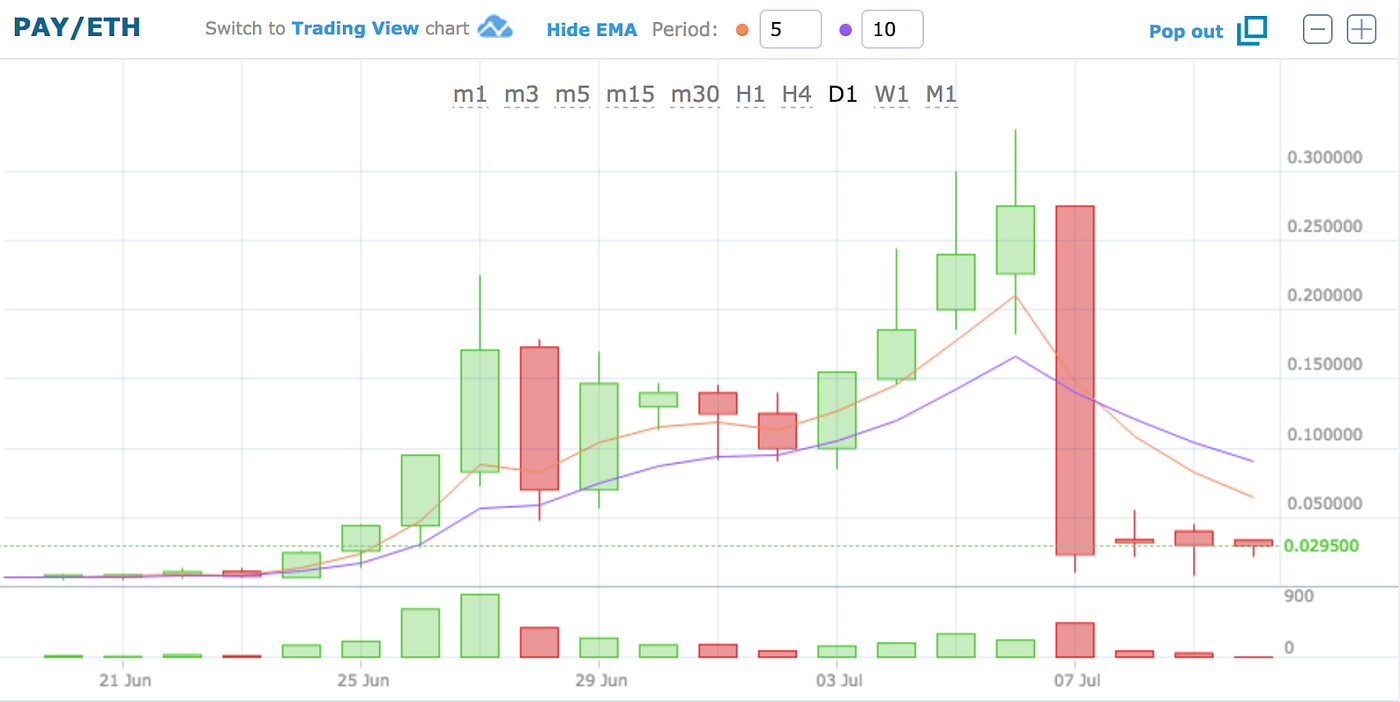Viewport: 1400px width, 702px height.
Task: Select the D1 timeframe
Action: pos(843,95)
